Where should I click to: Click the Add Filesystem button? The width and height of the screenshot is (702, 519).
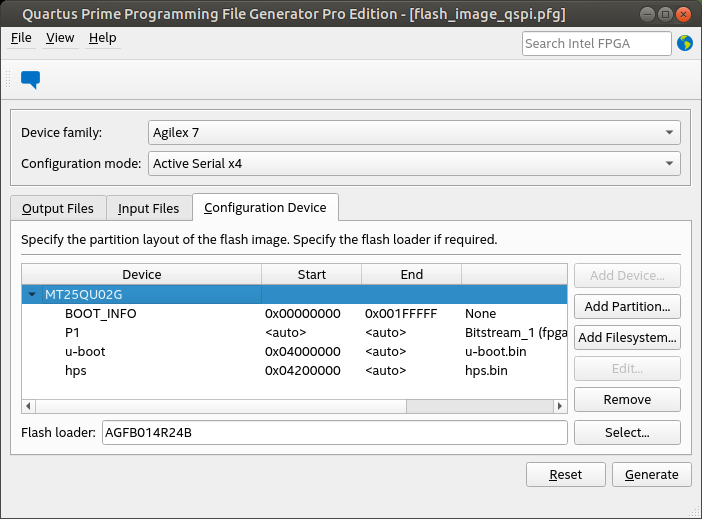[x=627, y=337]
